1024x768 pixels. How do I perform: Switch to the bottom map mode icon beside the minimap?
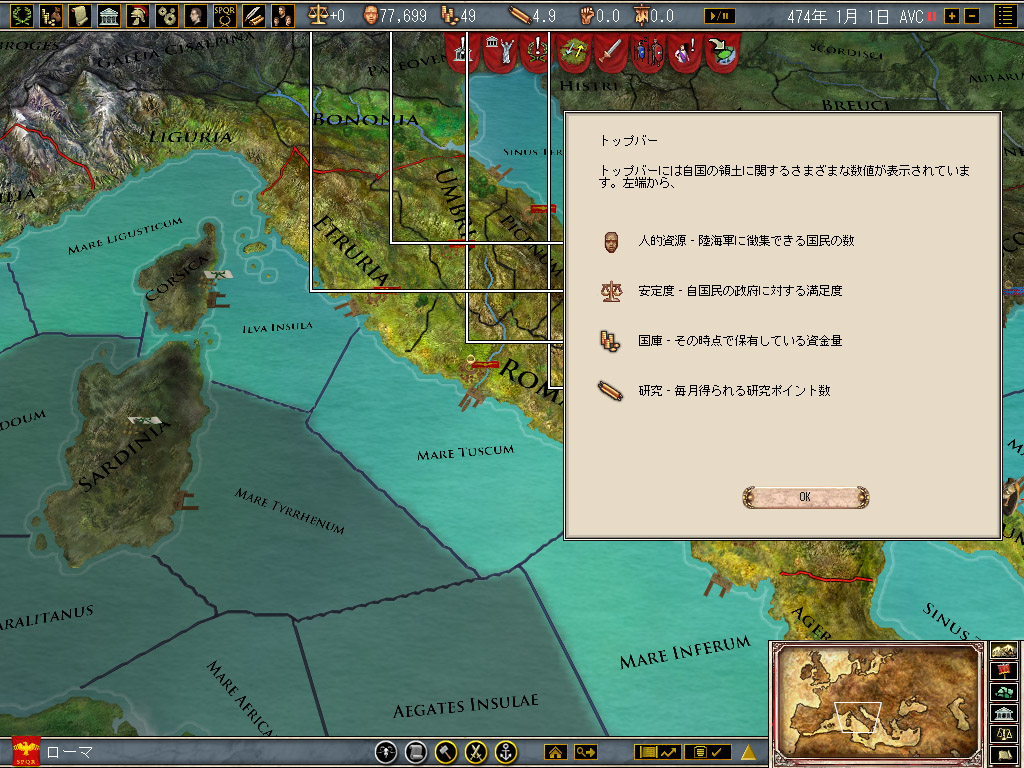coord(1004,754)
